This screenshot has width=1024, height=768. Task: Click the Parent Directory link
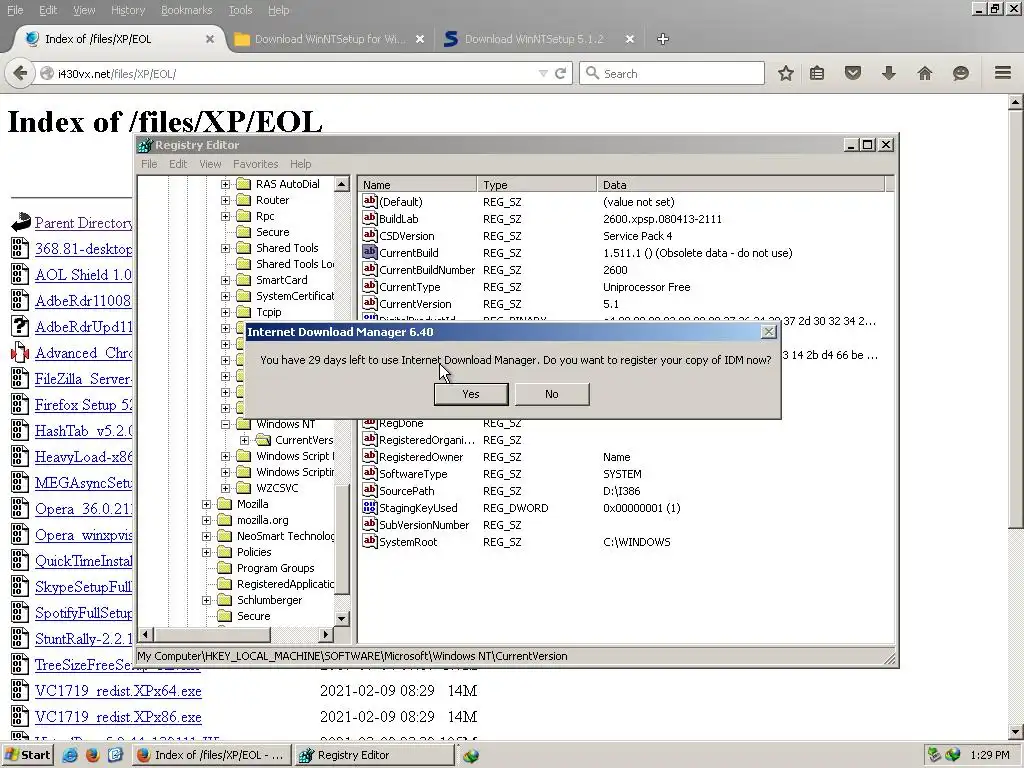click(84, 223)
